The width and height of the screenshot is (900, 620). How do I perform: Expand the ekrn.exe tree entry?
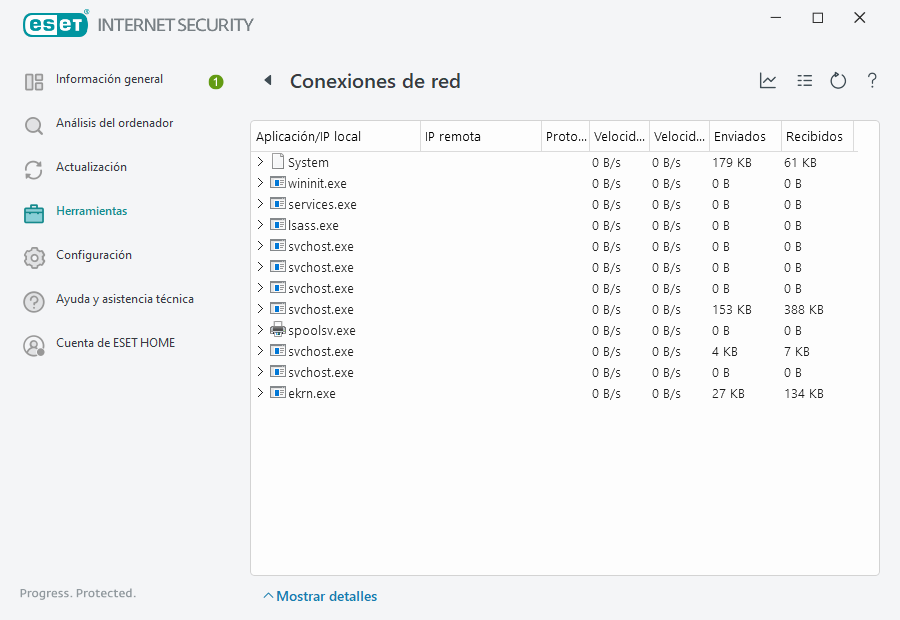pyautogui.click(x=260, y=393)
